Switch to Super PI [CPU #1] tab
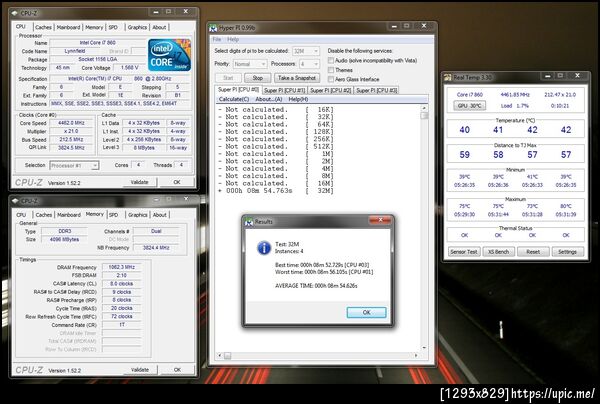The width and height of the screenshot is (600, 404). click(x=285, y=90)
